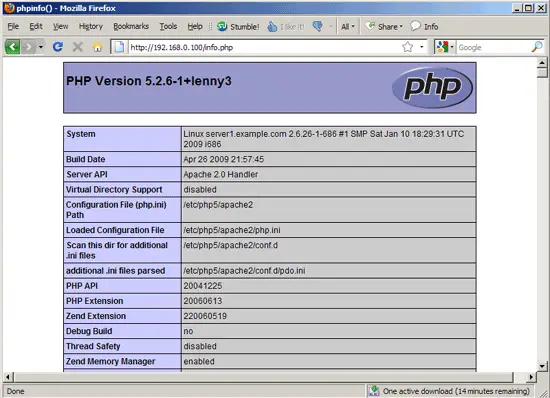Open the Tools menu
Screen dimensions: 550x398
point(168,26)
